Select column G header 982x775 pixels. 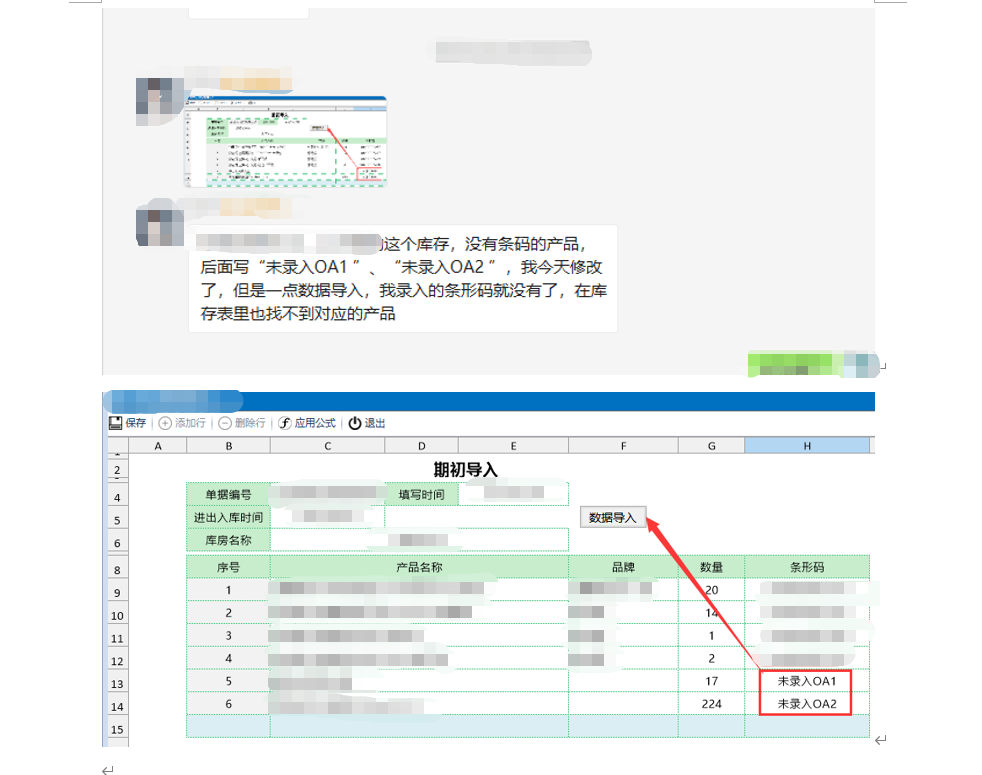pos(711,446)
